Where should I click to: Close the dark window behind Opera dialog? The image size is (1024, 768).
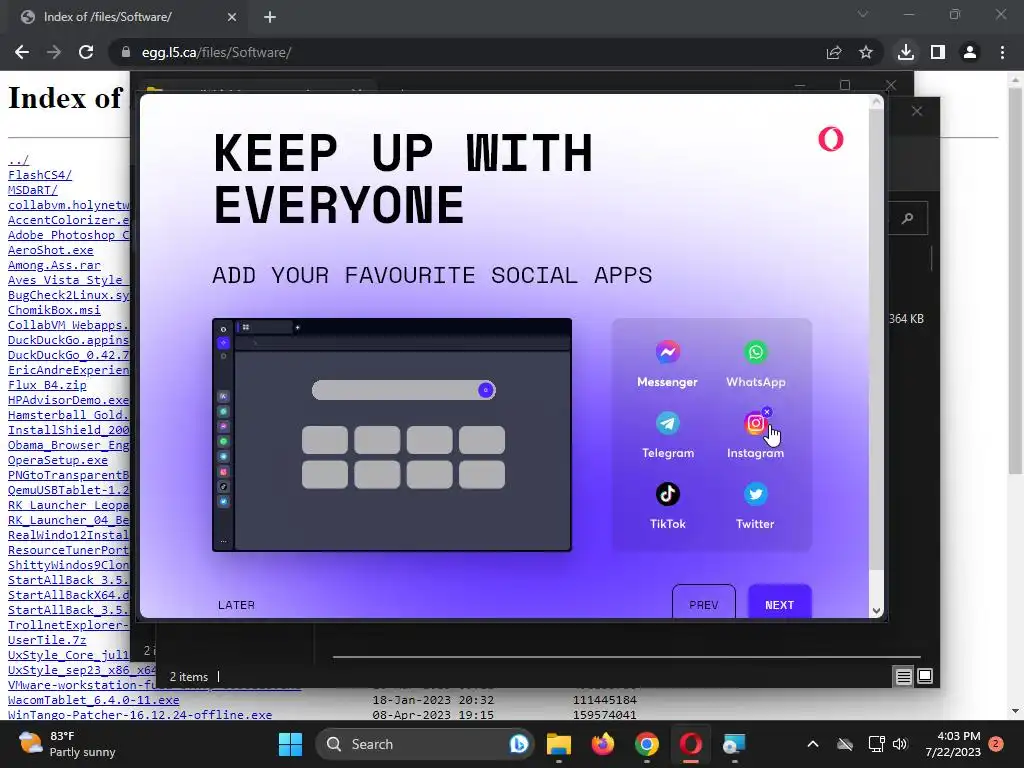(917, 111)
